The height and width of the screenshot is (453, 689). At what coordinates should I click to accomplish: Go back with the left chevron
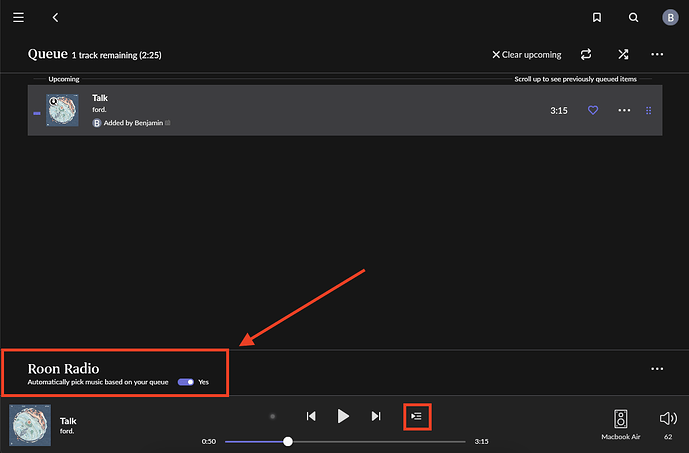coord(55,18)
